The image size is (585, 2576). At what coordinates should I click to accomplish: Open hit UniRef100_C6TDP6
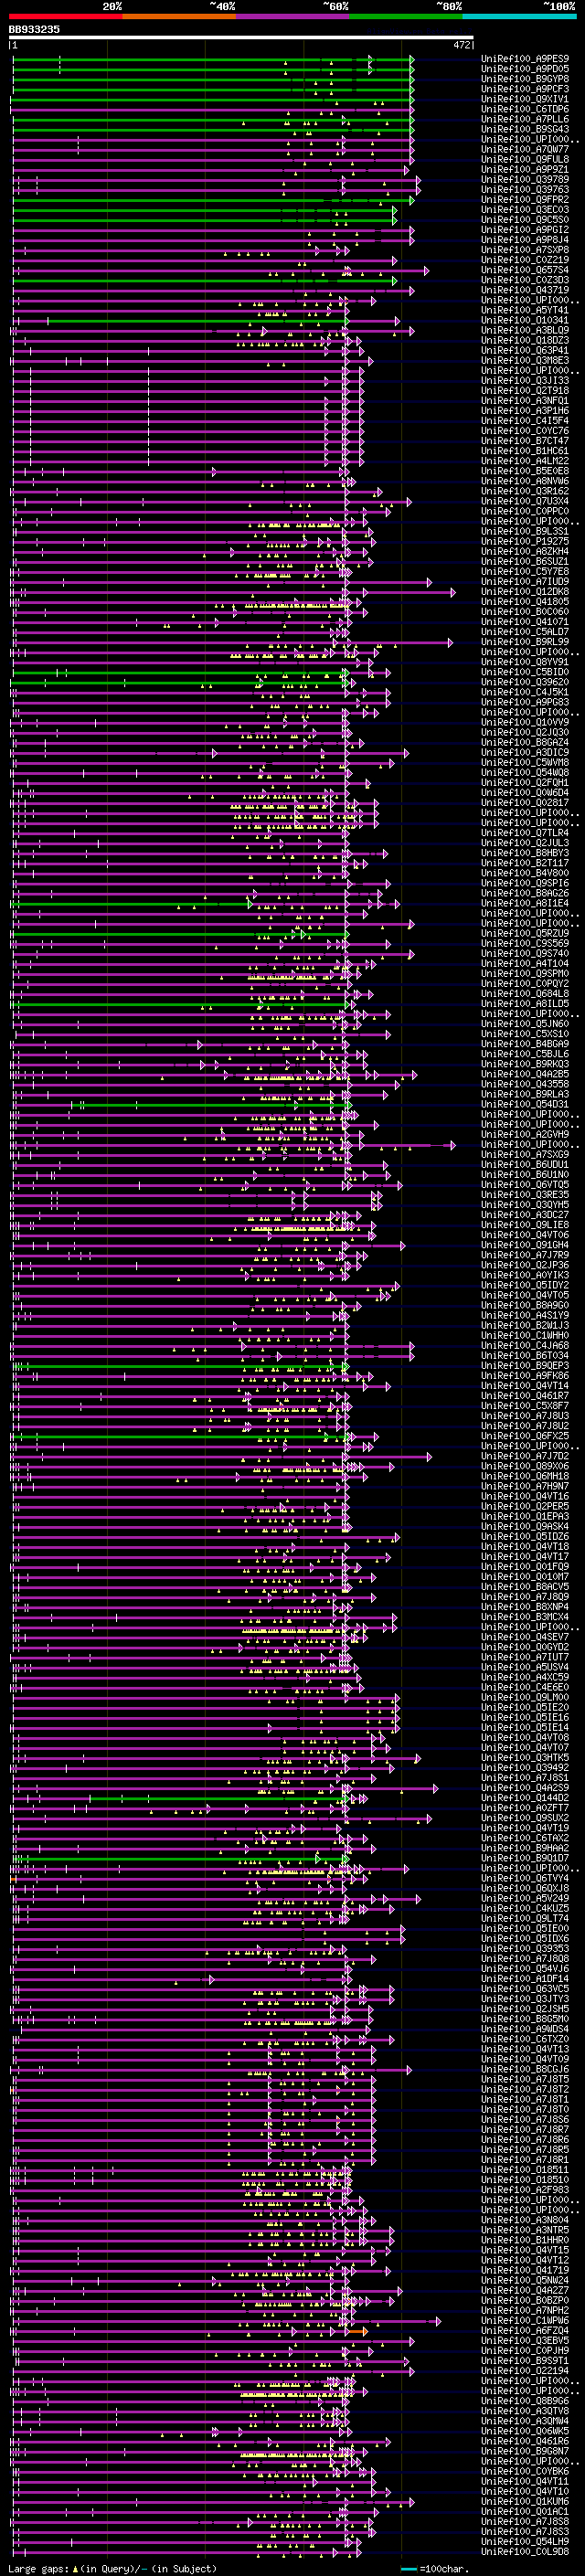(x=525, y=109)
